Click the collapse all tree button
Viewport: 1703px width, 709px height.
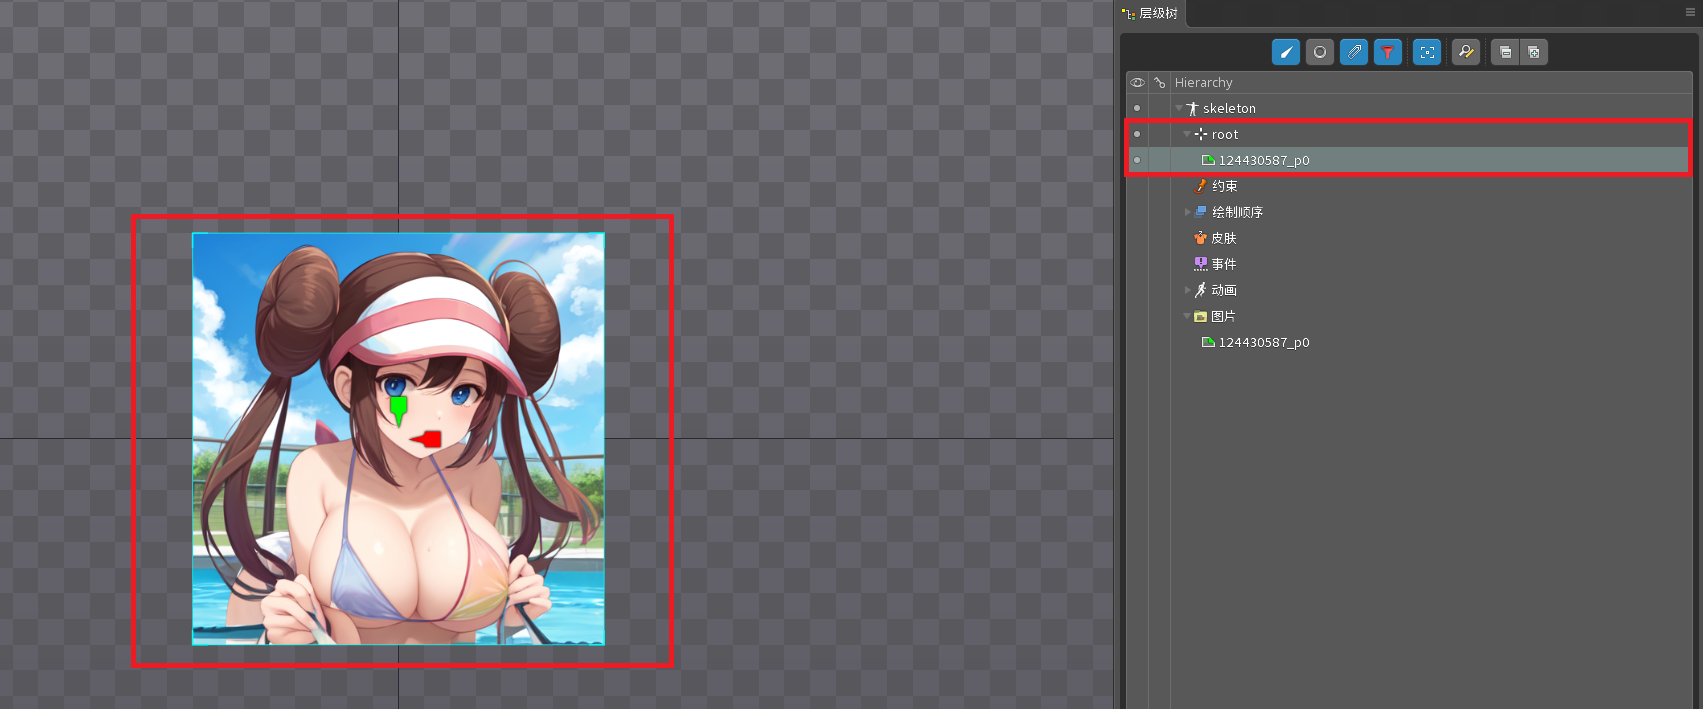pos(1505,52)
